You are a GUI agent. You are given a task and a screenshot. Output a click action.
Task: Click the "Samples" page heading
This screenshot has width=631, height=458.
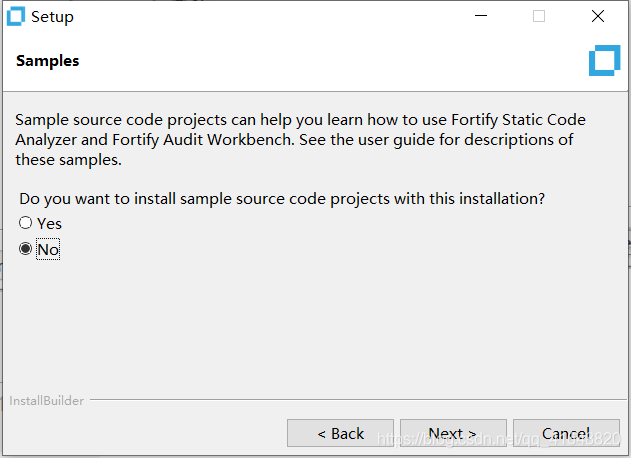pos(48,61)
